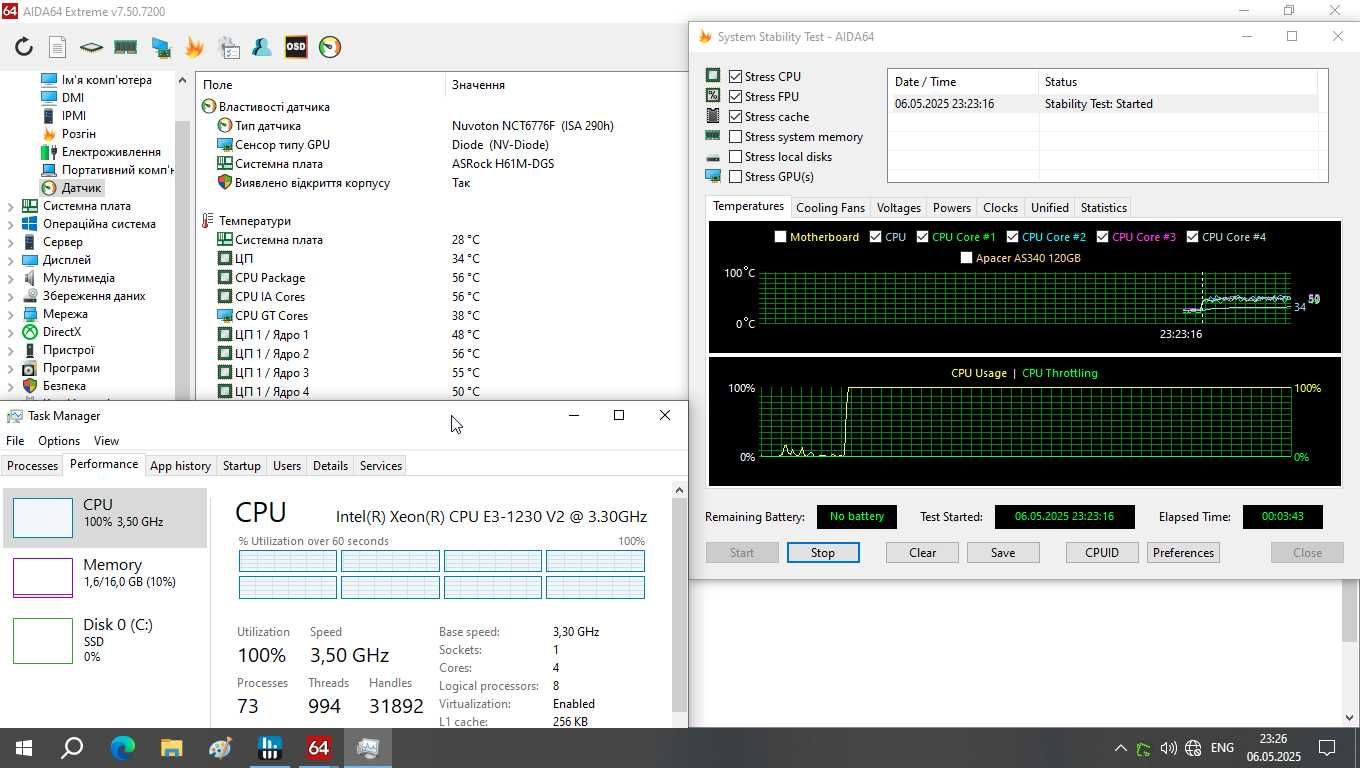
Task: Select the Датчик sensor tree item
Action: [81, 188]
